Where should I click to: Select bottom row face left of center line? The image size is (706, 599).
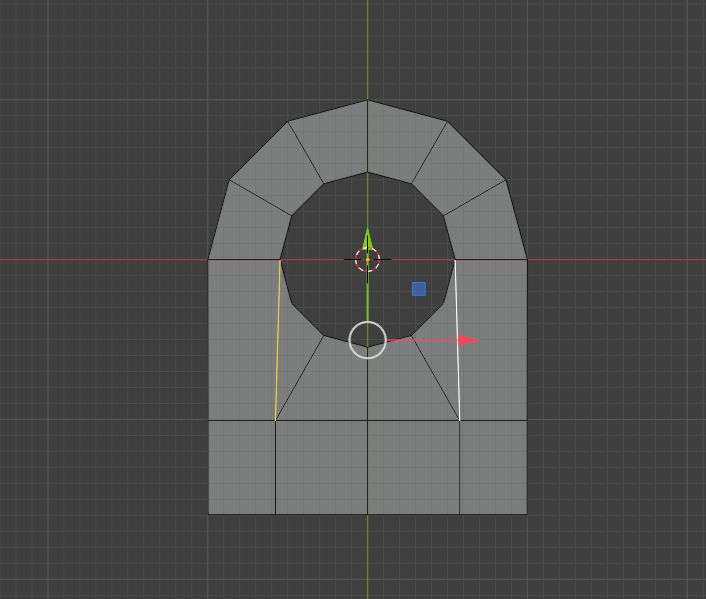321,467
